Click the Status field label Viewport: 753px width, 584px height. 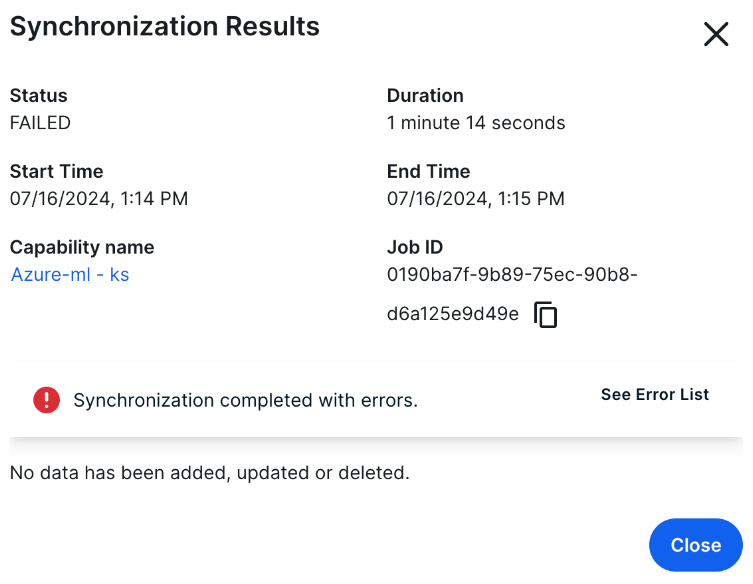click(x=39, y=96)
